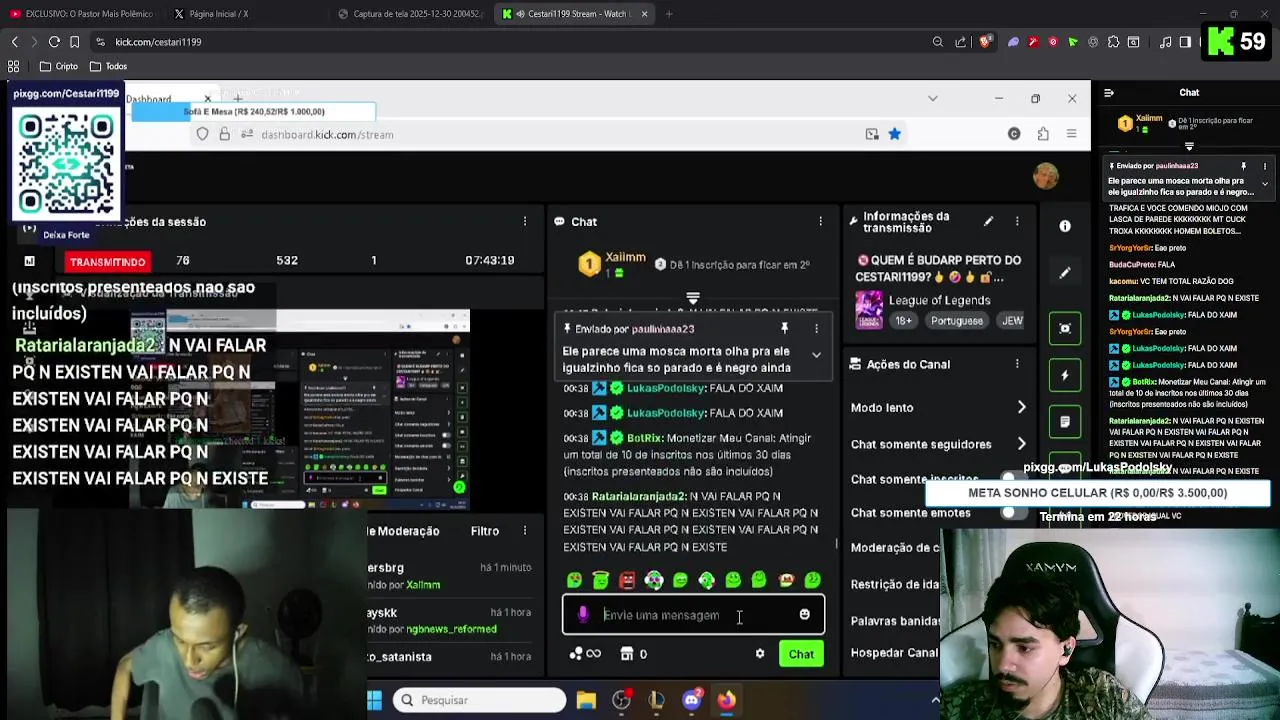Click the lightning bolt icon in the right sidebar
This screenshot has height=720, width=1280.
pyautogui.click(x=1065, y=374)
